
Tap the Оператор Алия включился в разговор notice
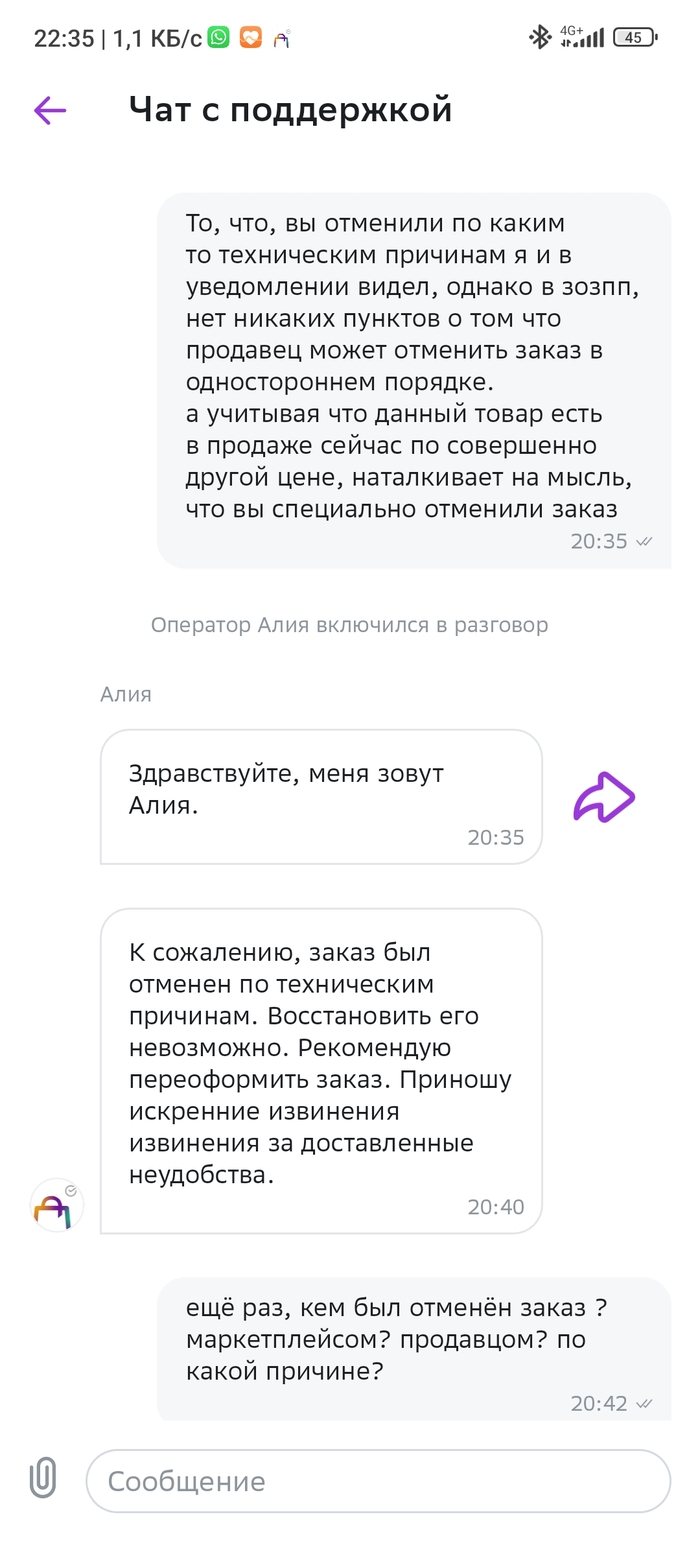349,625
